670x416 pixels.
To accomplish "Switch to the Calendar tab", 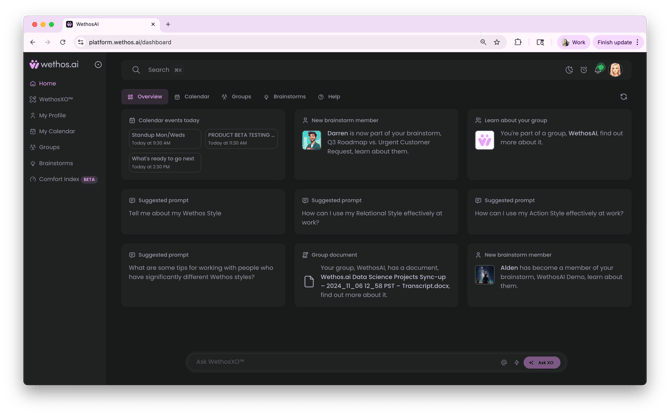I will pyautogui.click(x=192, y=97).
